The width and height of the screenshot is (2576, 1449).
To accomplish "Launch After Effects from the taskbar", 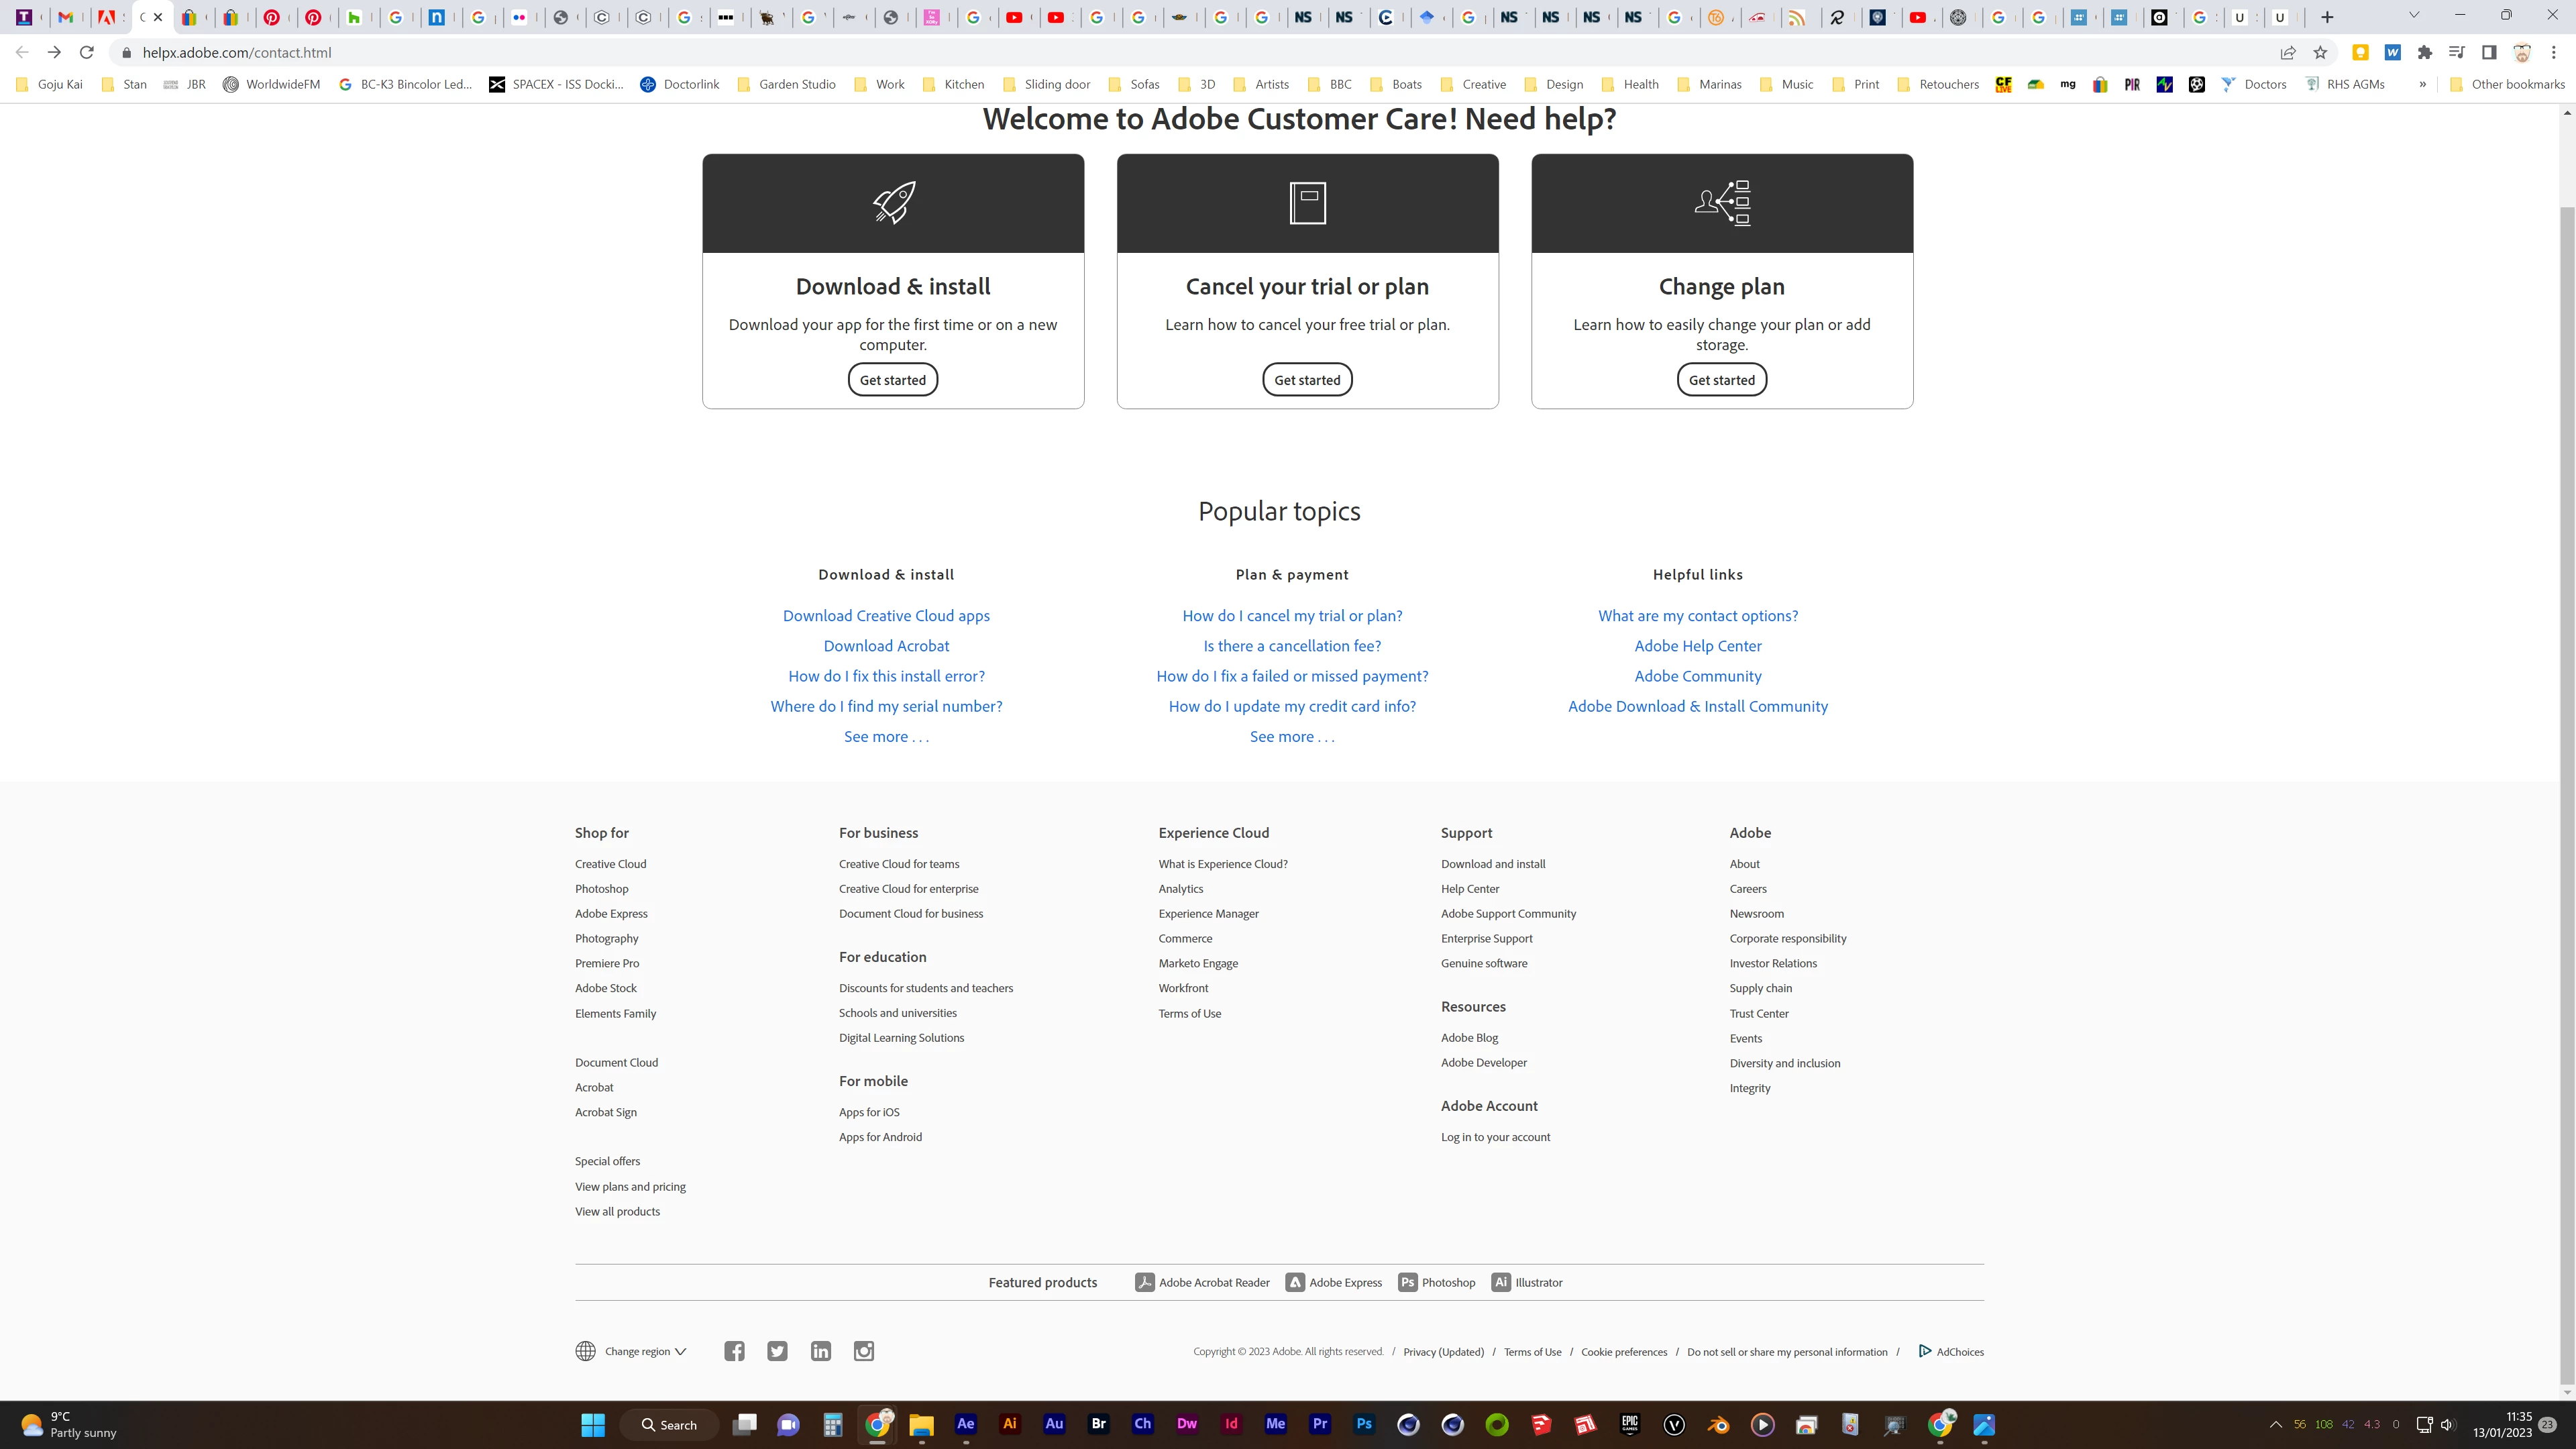I will (965, 1424).
